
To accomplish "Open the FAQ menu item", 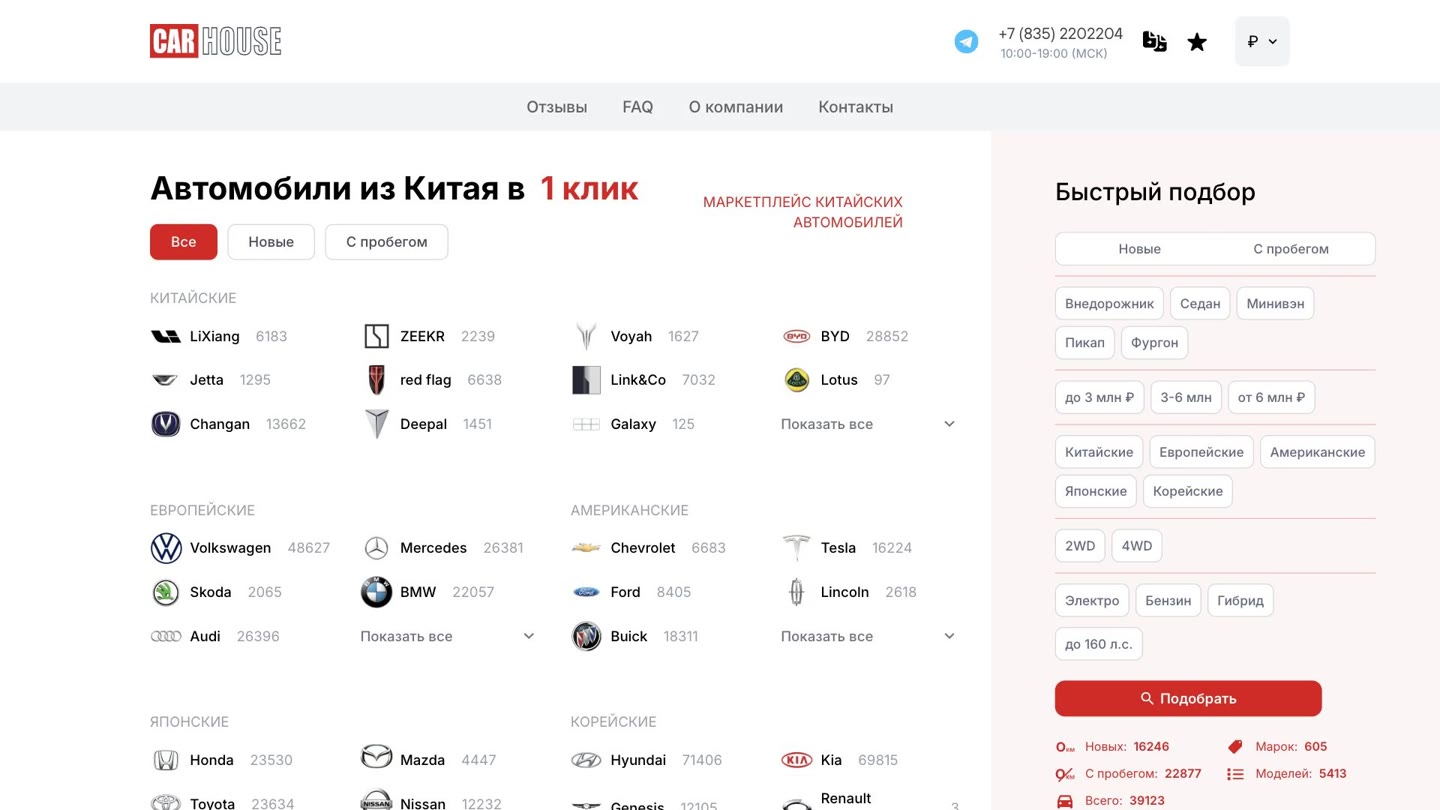I will [x=638, y=107].
